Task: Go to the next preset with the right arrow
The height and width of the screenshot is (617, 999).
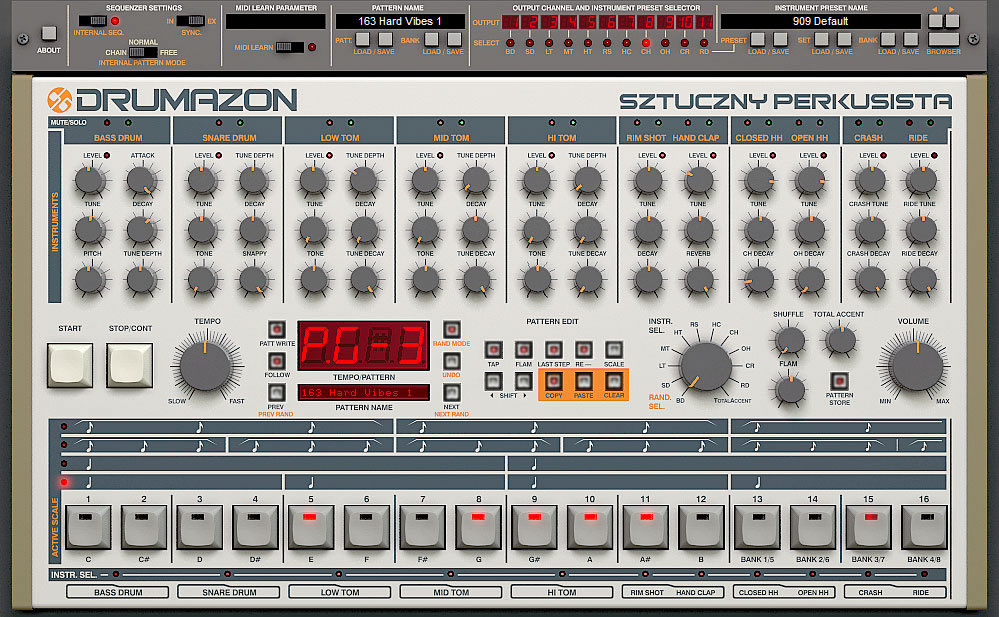Action: 952,20
